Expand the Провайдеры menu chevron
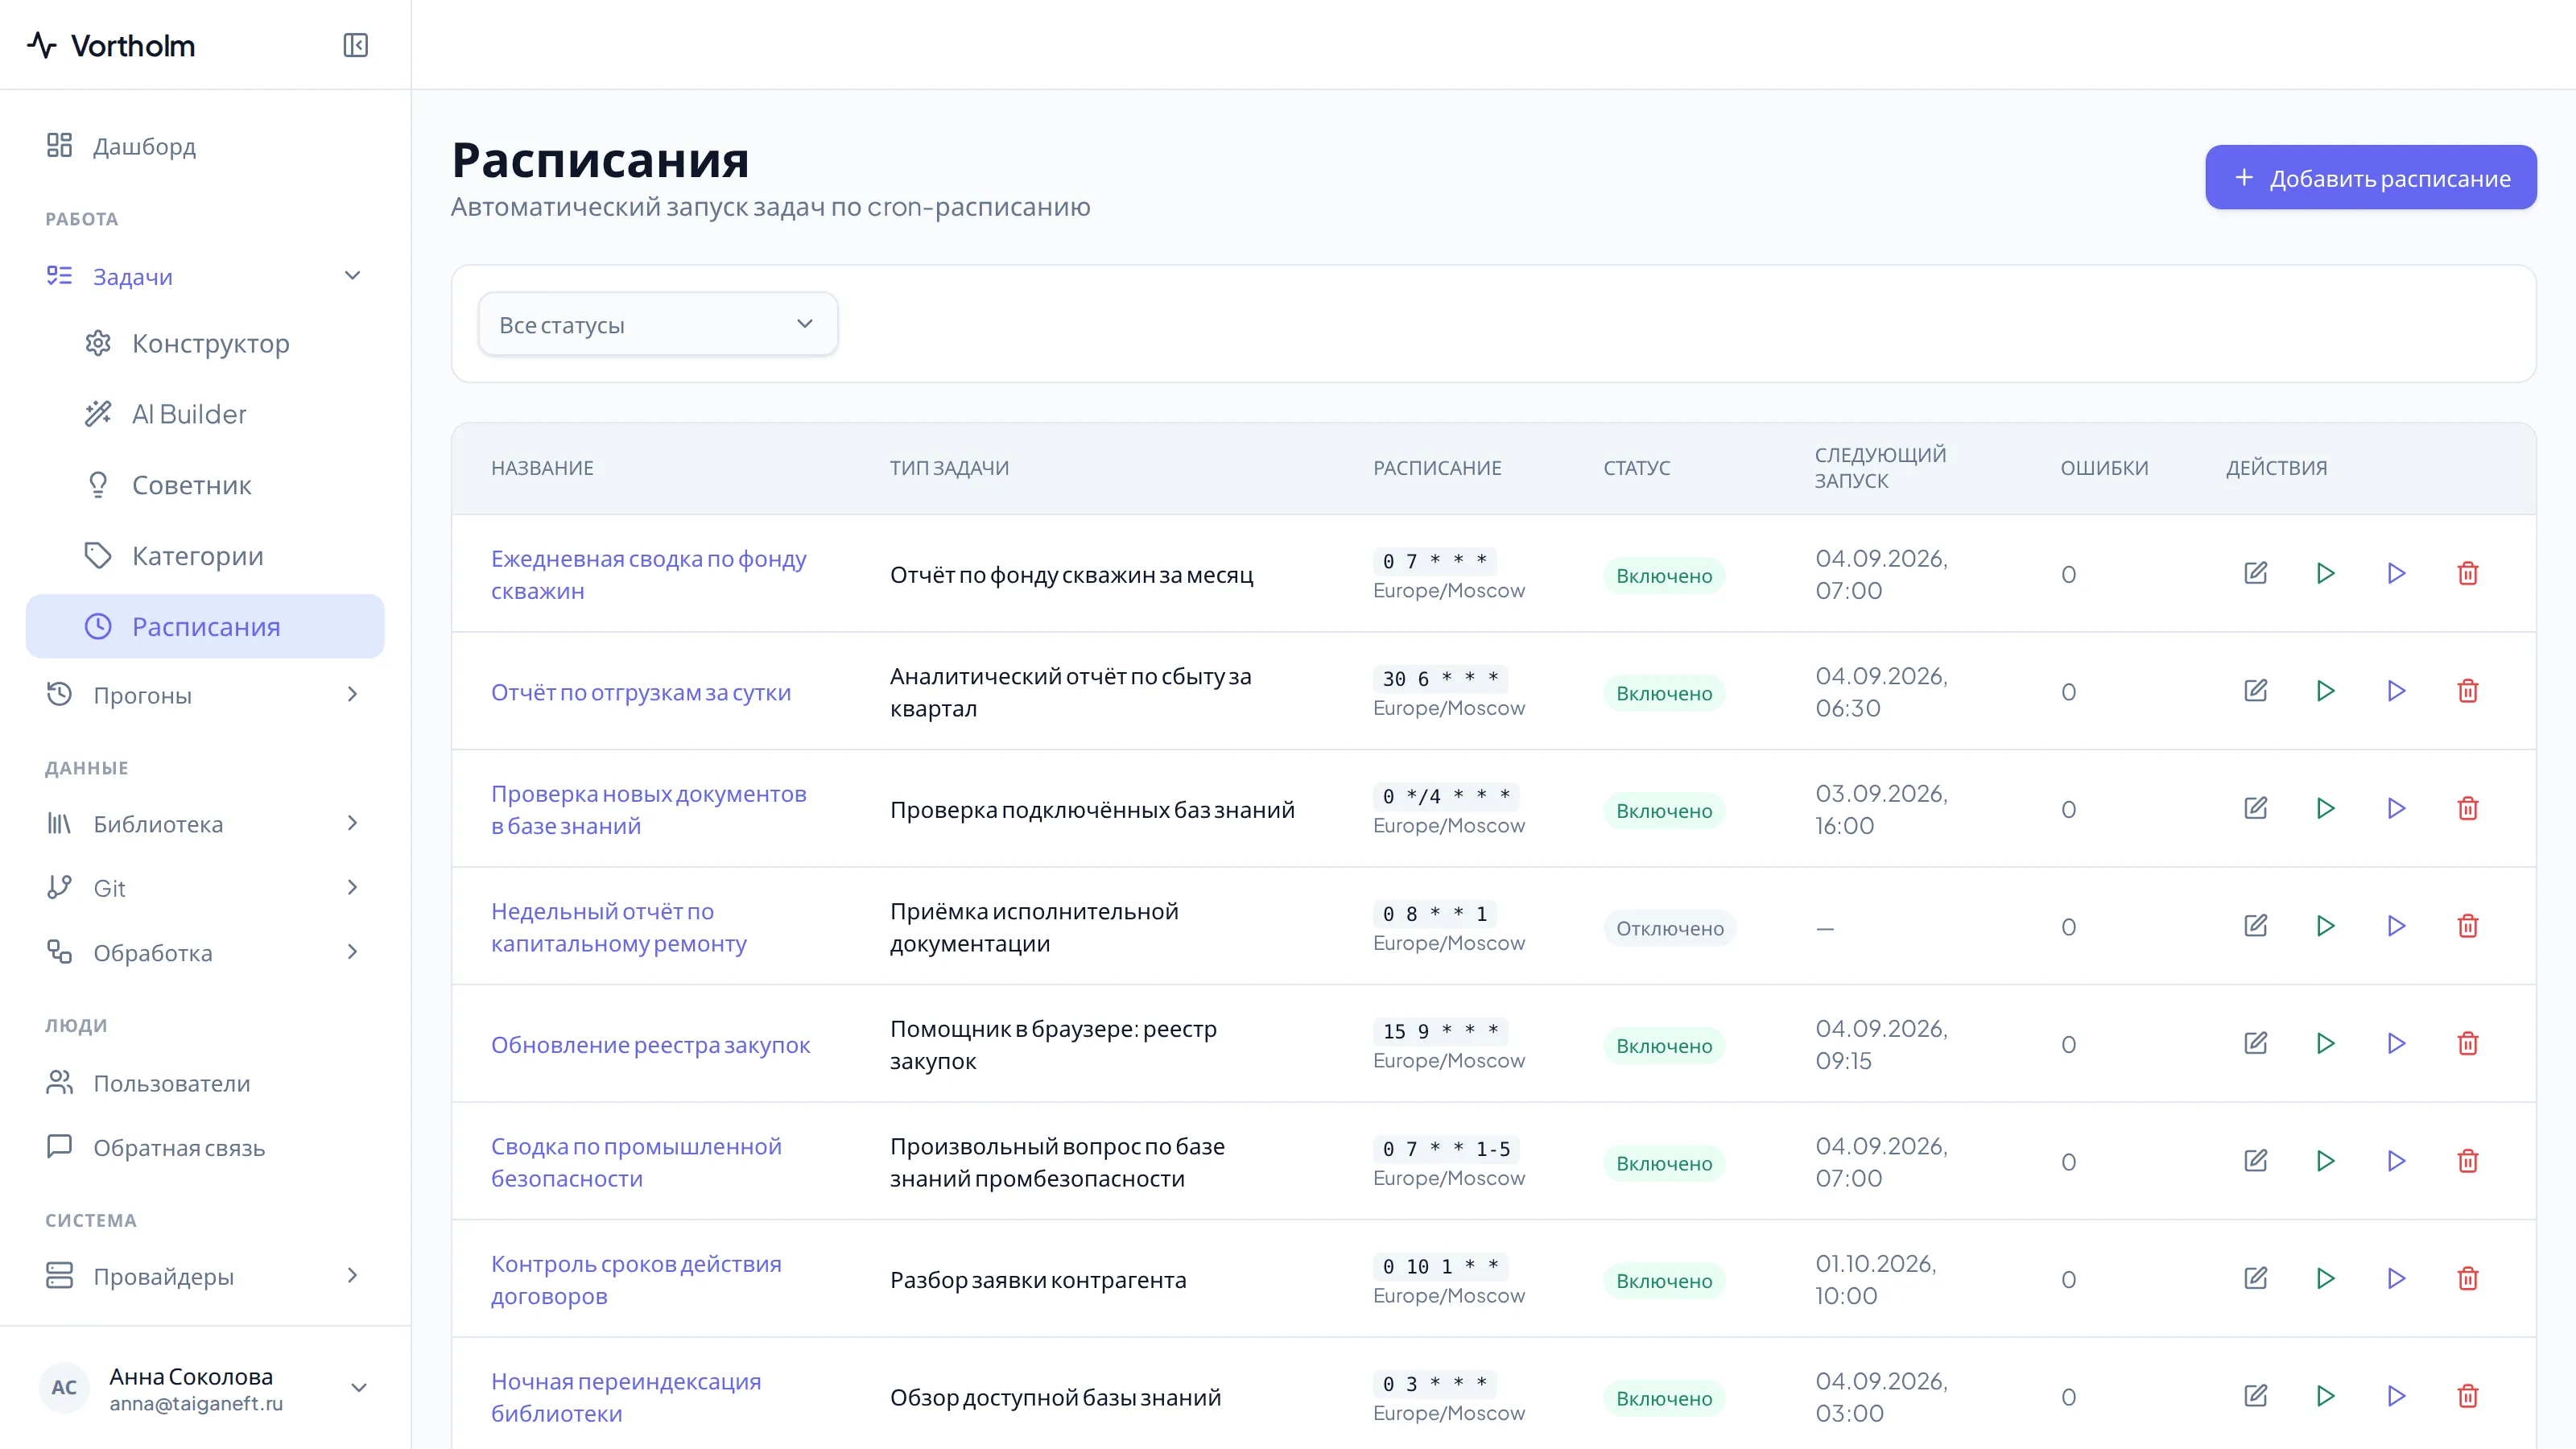Viewport: 2576px width, 1449px height. [352, 1275]
